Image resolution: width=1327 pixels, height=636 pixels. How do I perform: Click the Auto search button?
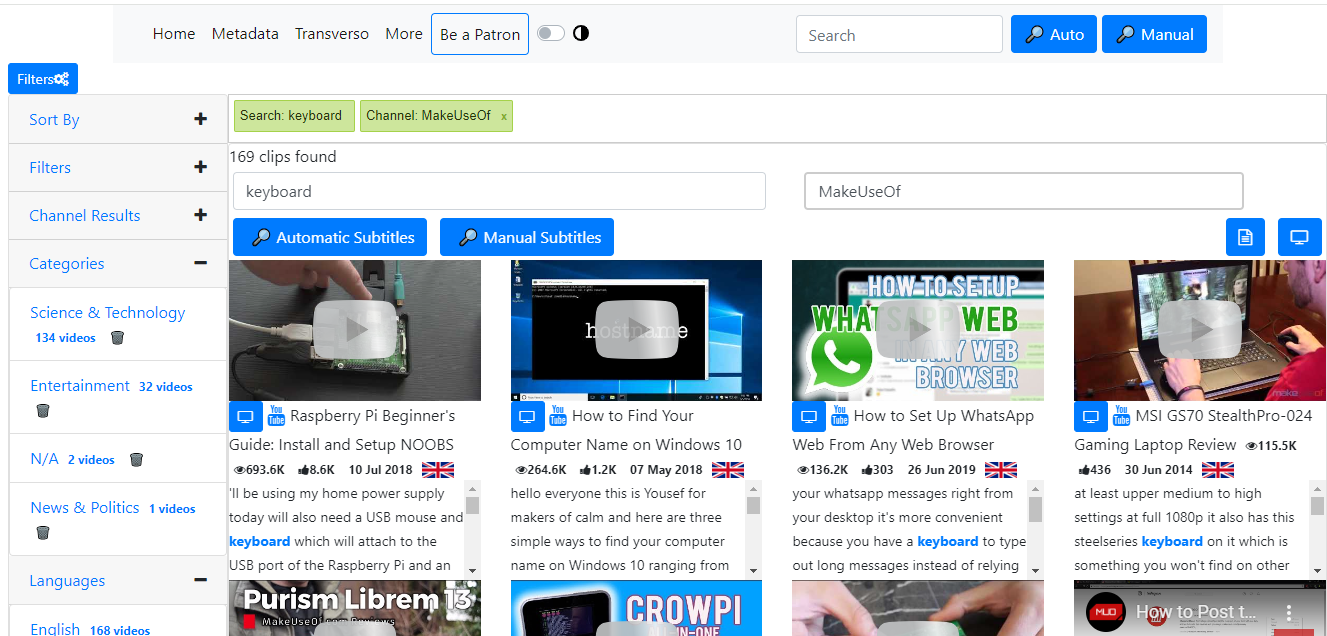click(1054, 34)
